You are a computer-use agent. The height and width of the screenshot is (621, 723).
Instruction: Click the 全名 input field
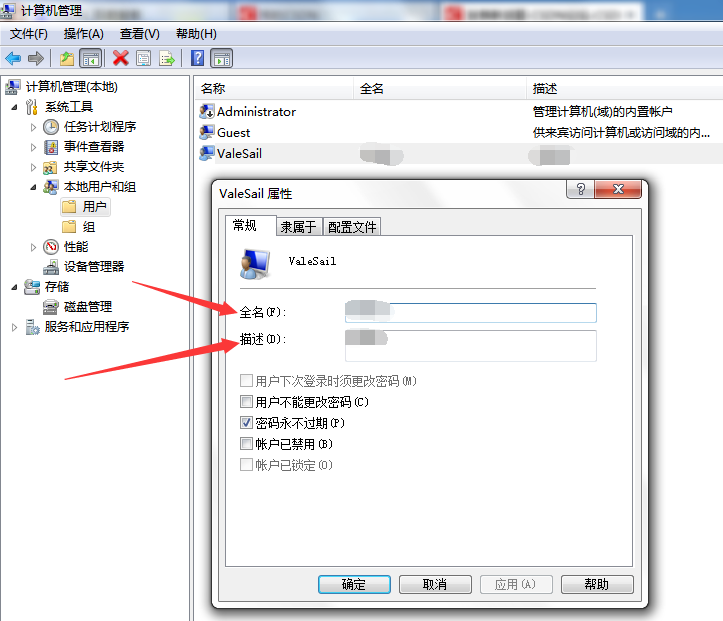coord(470,312)
